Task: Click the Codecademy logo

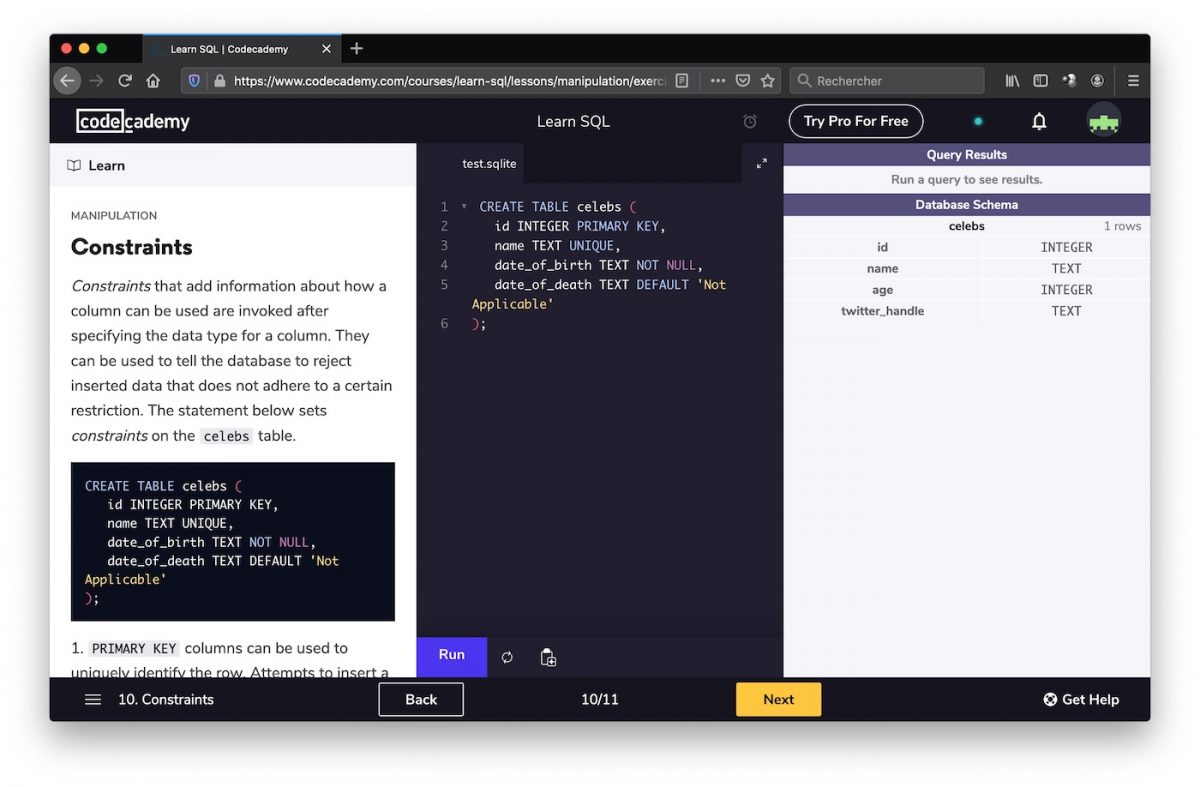Action: coord(133,120)
